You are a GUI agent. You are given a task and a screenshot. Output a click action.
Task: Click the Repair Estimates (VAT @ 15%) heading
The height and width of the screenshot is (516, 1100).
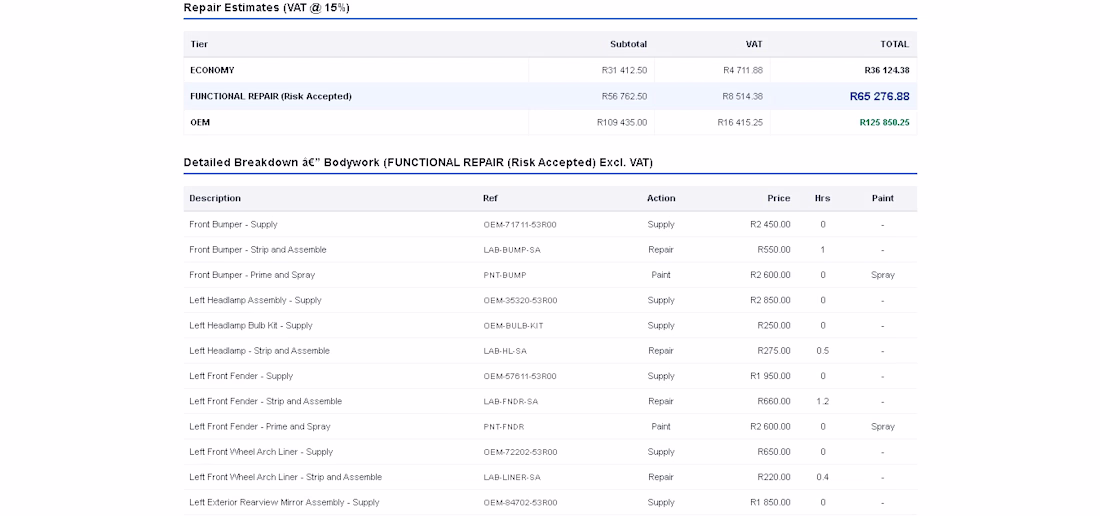pos(267,8)
